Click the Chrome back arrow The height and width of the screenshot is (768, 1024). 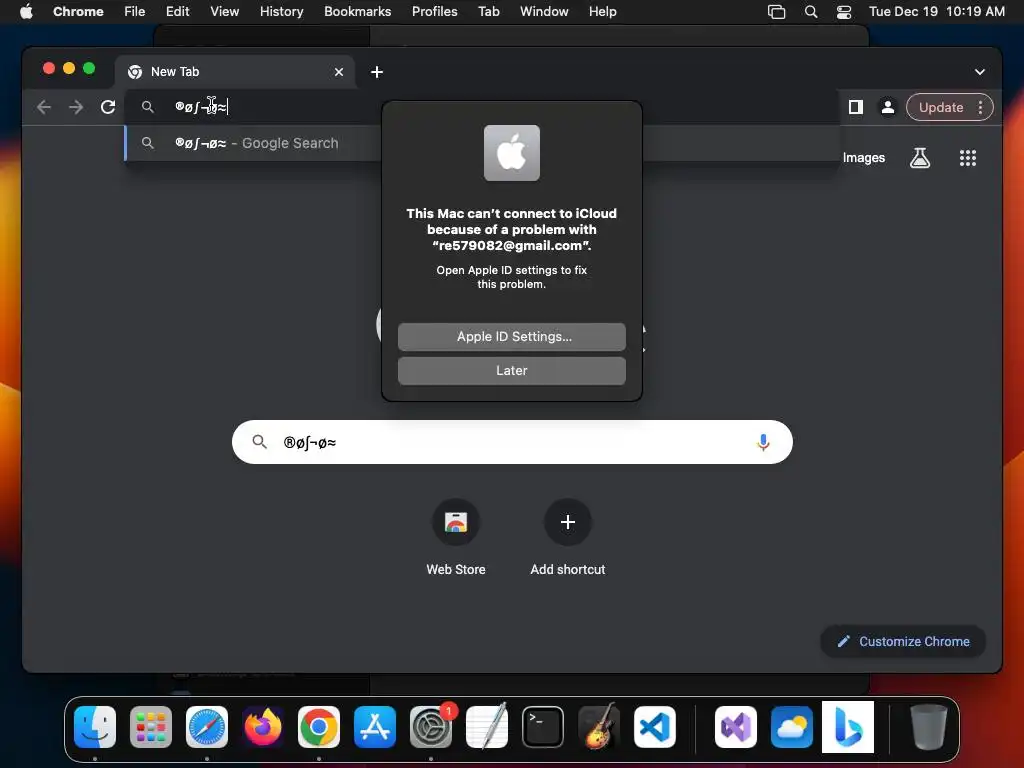pos(44,107)
